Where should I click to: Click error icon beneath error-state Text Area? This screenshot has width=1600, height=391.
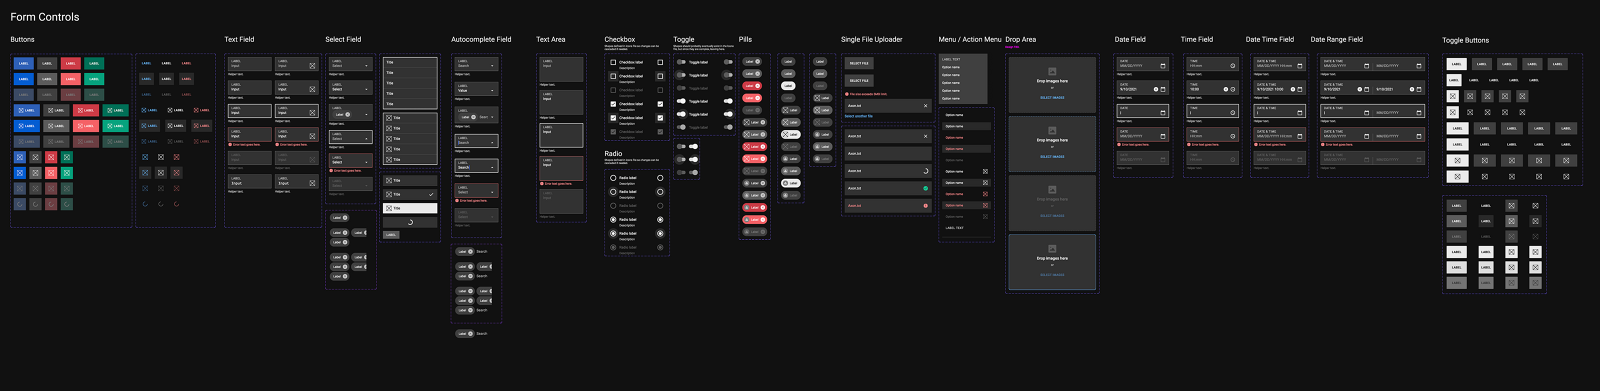[543, 184]
